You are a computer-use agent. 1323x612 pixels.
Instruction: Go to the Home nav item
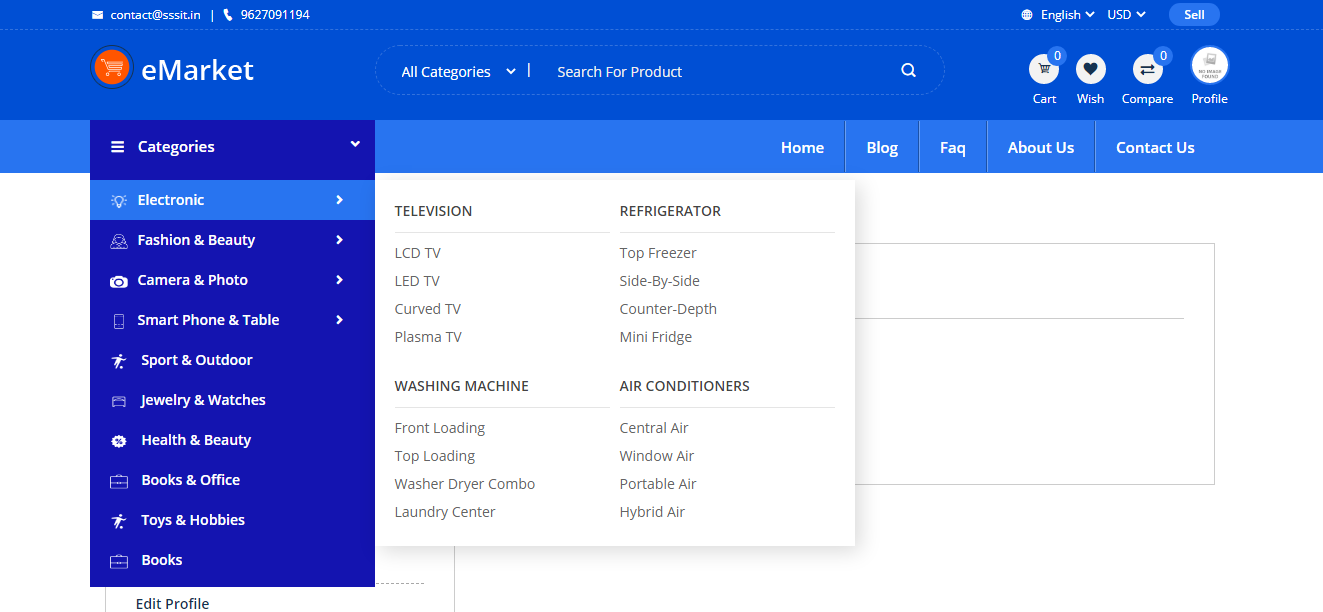802,147
